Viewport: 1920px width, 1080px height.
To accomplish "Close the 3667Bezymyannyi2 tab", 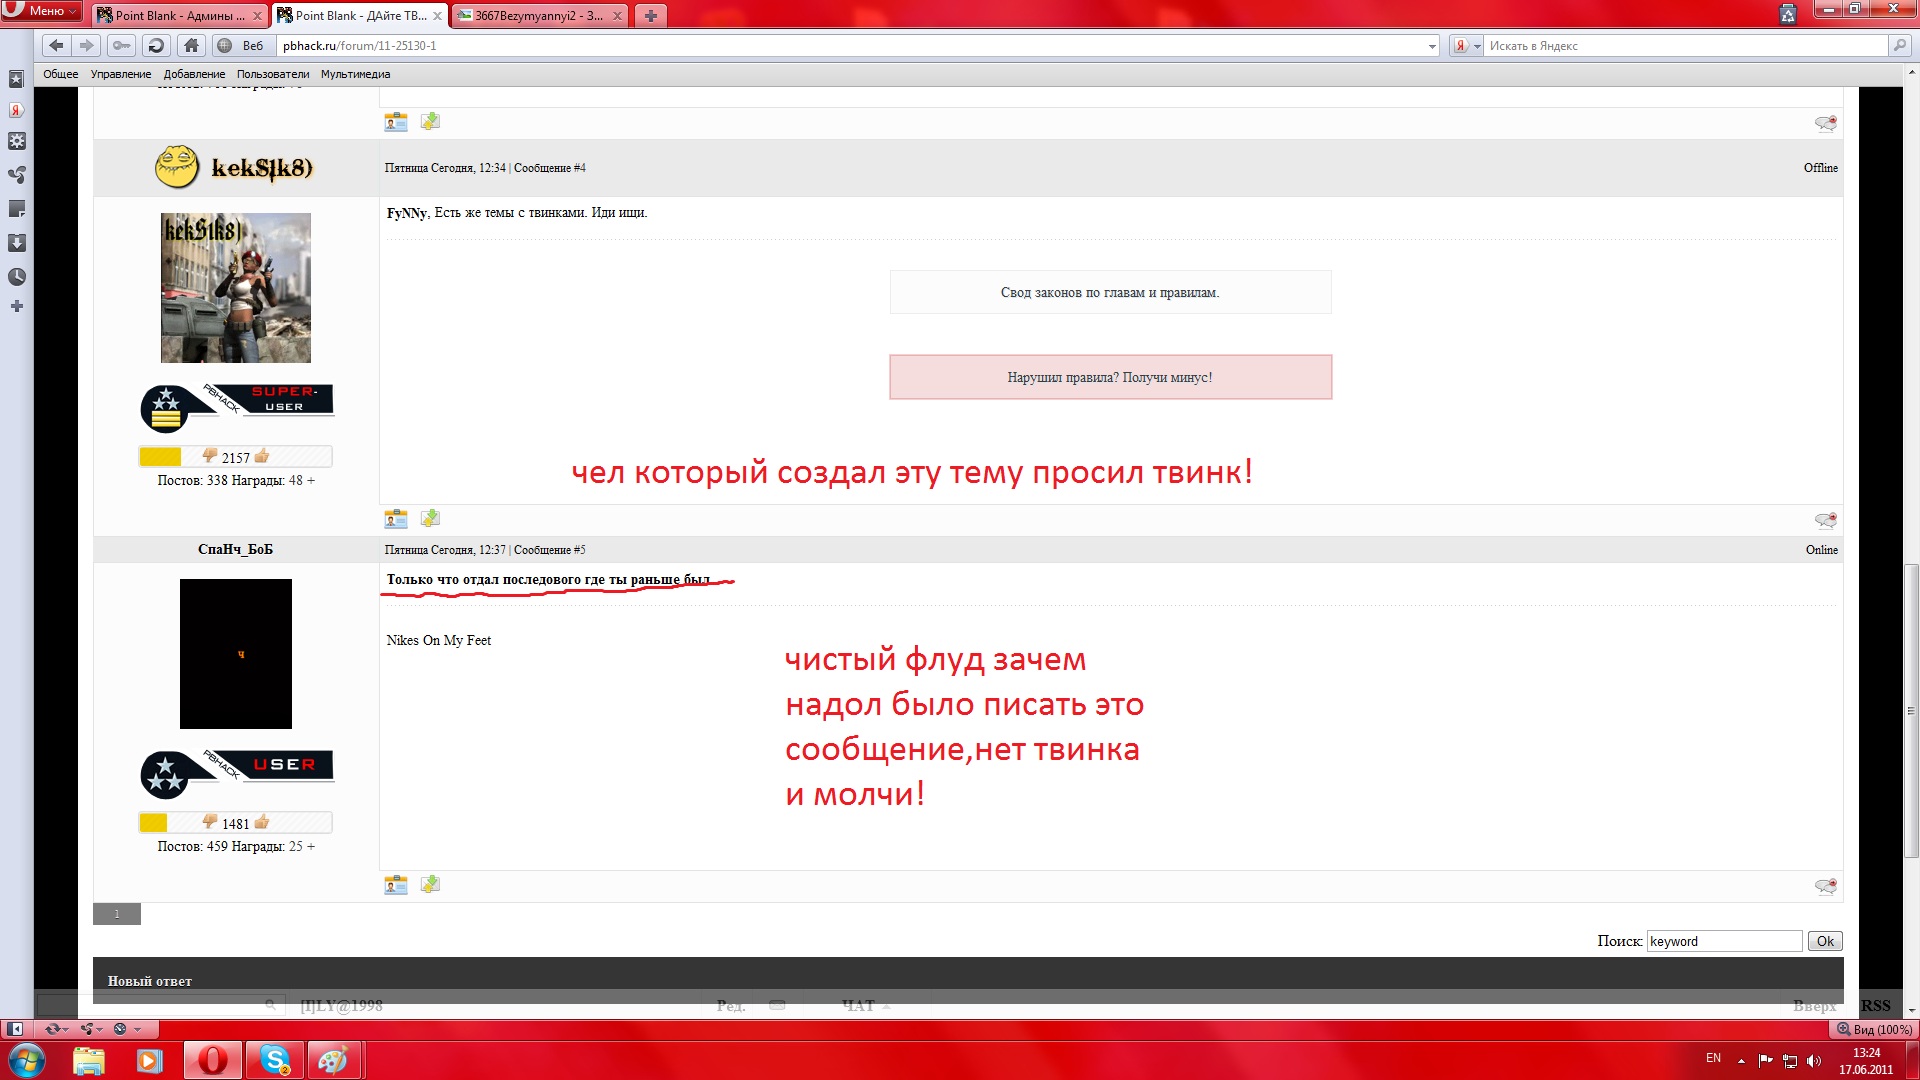I will tap(617, 16).
